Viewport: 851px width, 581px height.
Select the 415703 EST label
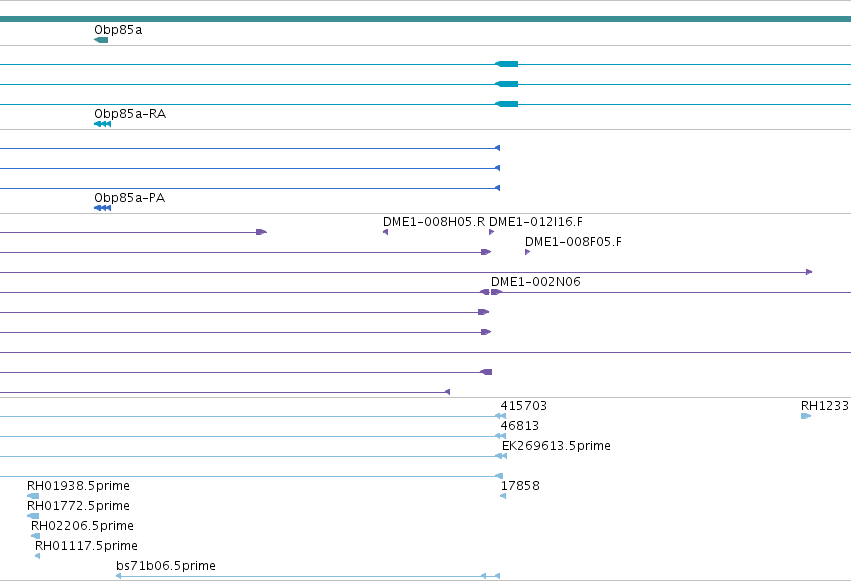click(524, 406)
